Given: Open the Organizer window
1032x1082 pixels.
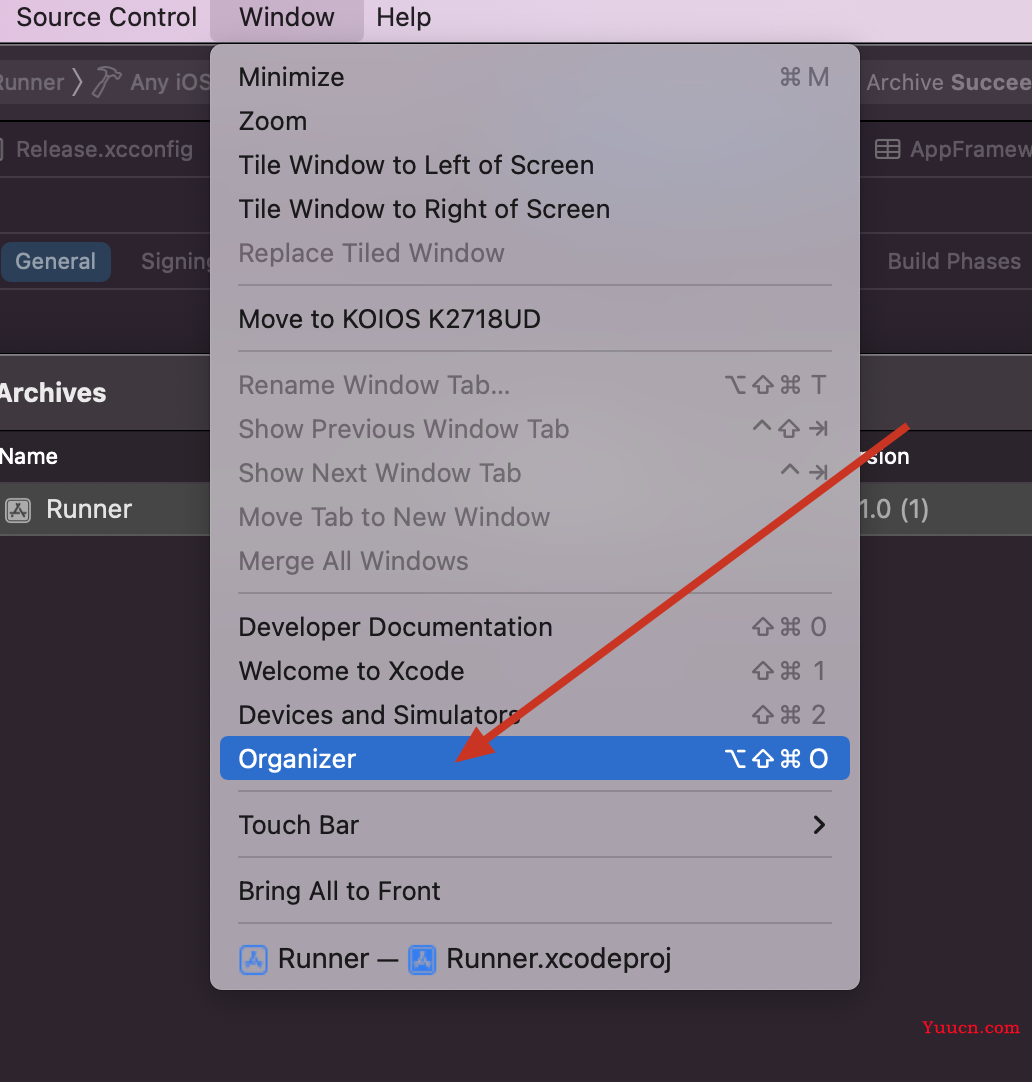Looking at the screenshot, I should 535,758.
